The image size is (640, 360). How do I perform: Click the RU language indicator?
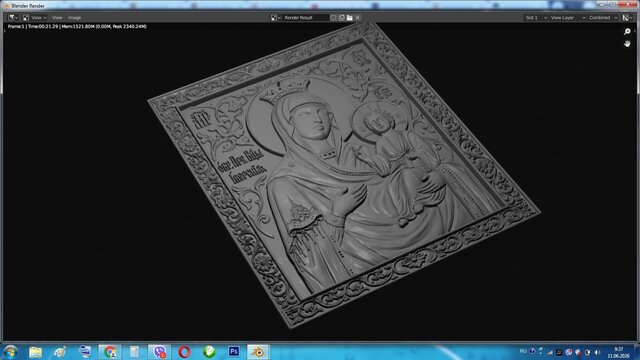click(x=523, y=351)
